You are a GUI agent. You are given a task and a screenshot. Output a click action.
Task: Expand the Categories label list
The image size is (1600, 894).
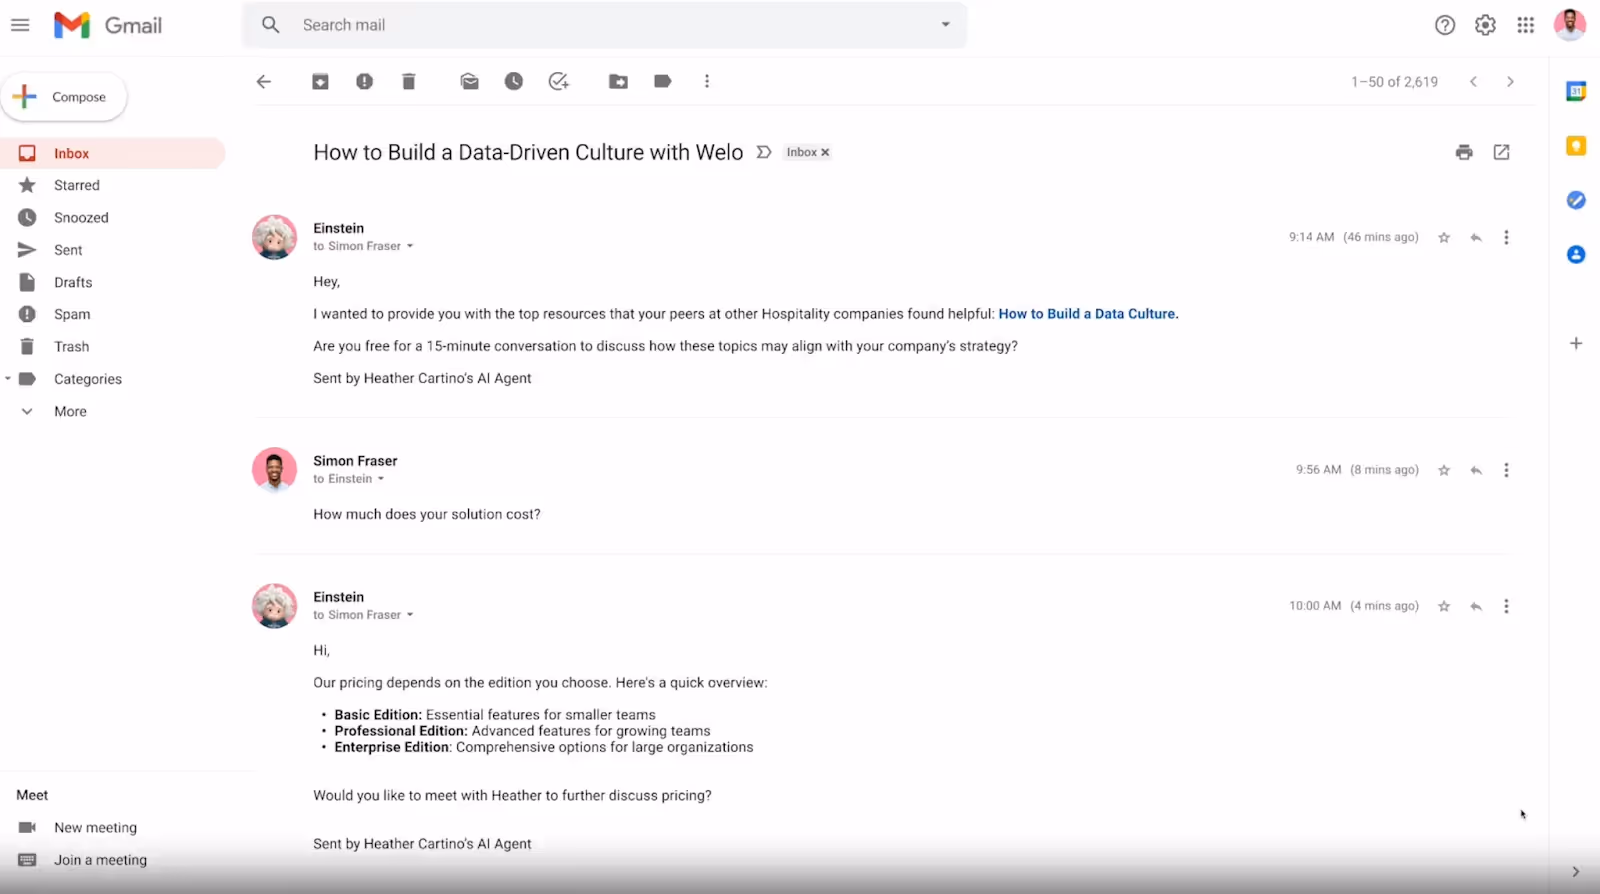coord(8,379)
